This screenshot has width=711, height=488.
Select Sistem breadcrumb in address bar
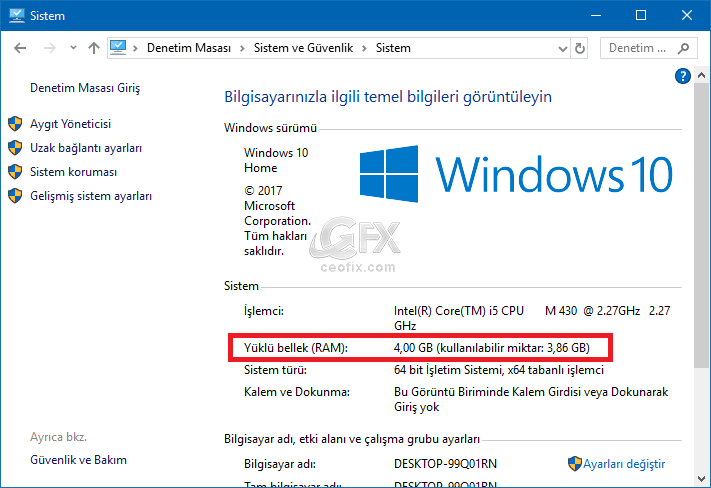pos(393,48)
